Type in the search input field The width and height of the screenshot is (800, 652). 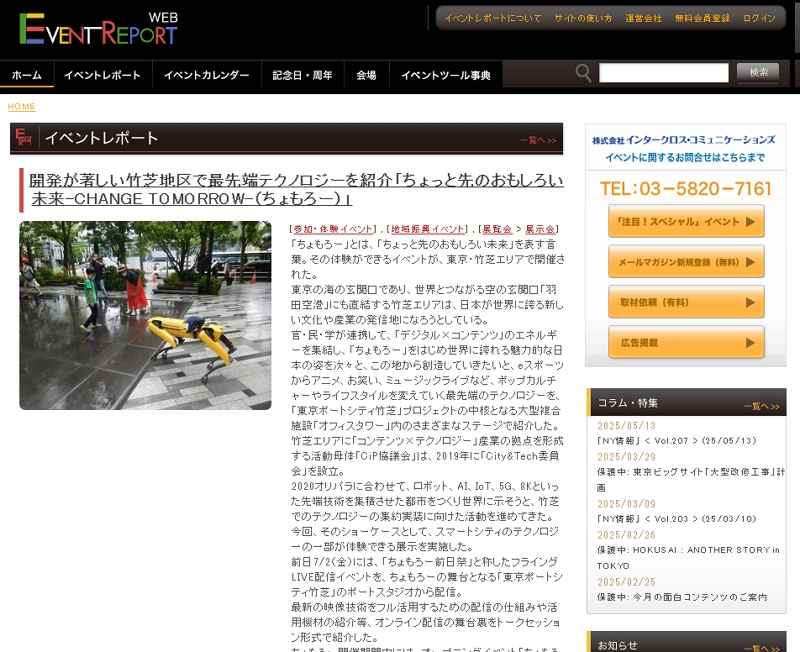(663, 73)
